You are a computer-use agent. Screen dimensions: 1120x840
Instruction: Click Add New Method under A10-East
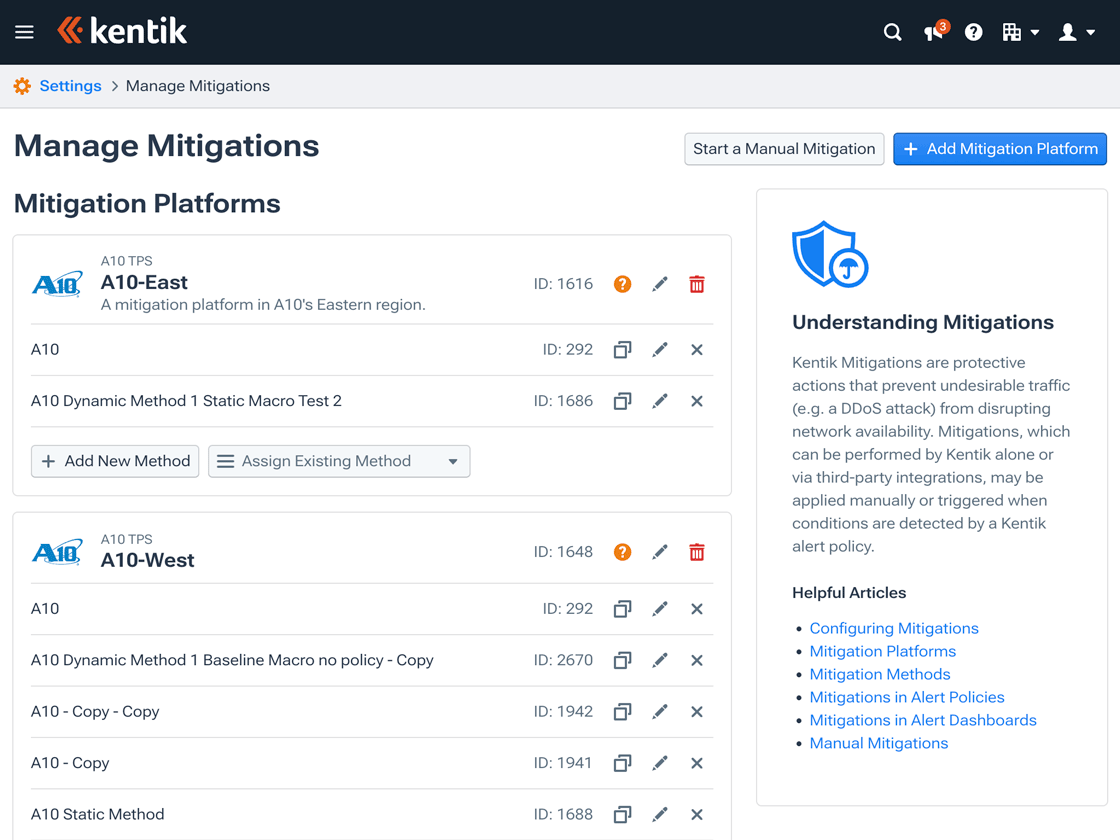click(114, 461)
